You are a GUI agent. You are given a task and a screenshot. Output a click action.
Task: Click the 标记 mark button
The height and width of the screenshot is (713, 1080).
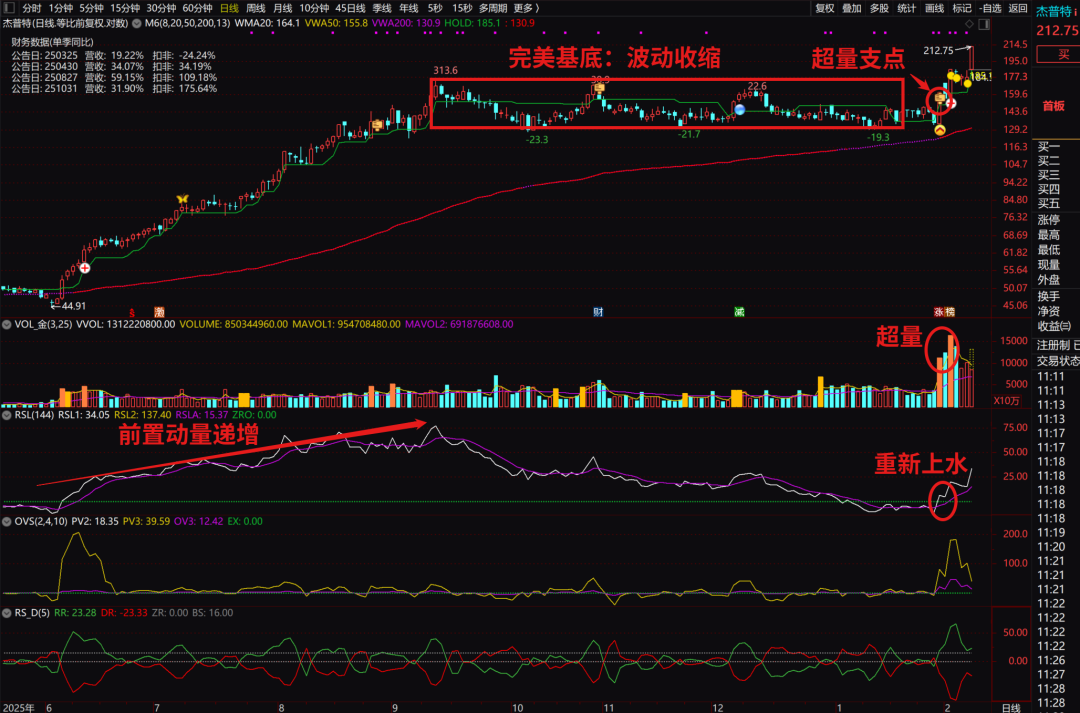(962, 8)
